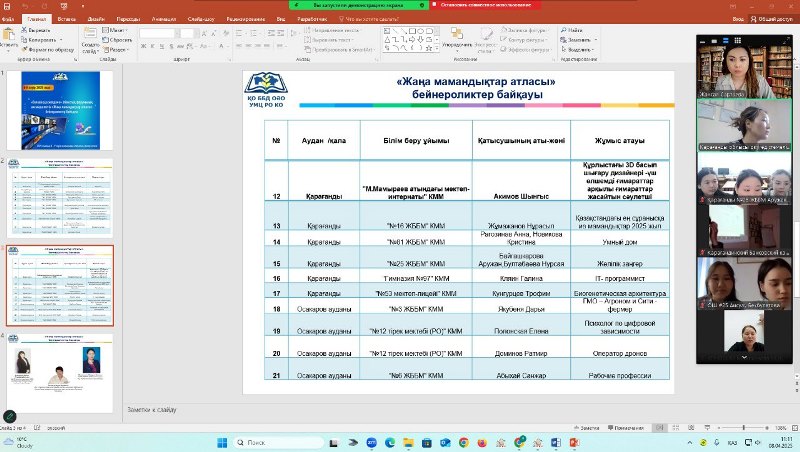The height and width of the screenshot is (452, 800).
Task: Expand the Layout (Макет) dropdown
Action: click(117, 30)
